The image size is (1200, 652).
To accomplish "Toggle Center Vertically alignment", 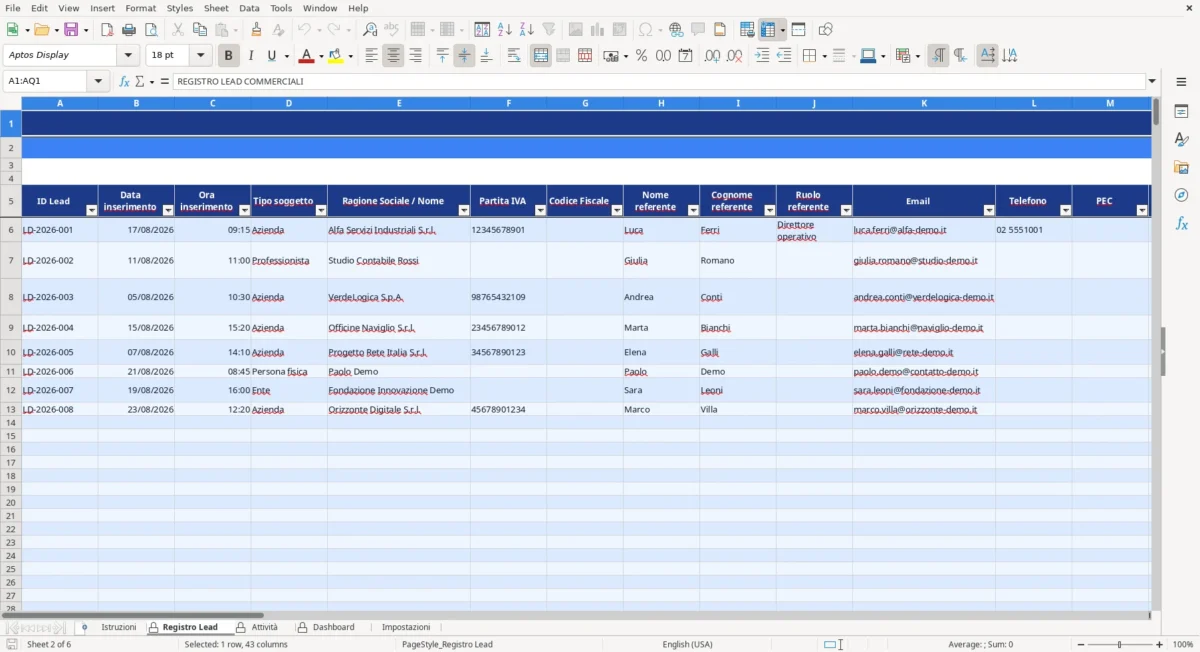I will 464,56.
